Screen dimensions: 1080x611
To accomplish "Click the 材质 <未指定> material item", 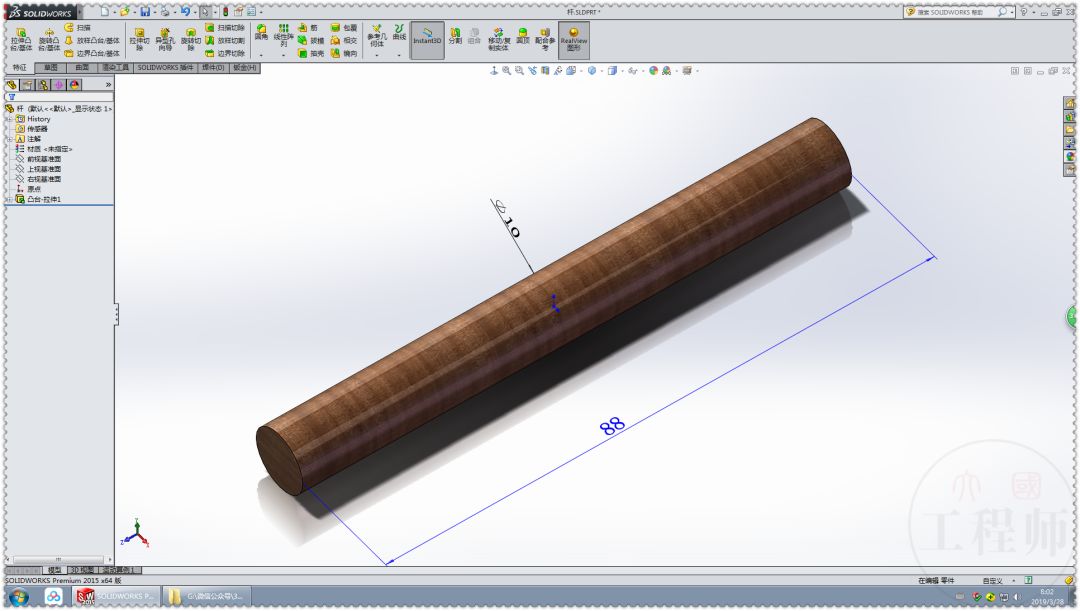I will pos(50,149).
